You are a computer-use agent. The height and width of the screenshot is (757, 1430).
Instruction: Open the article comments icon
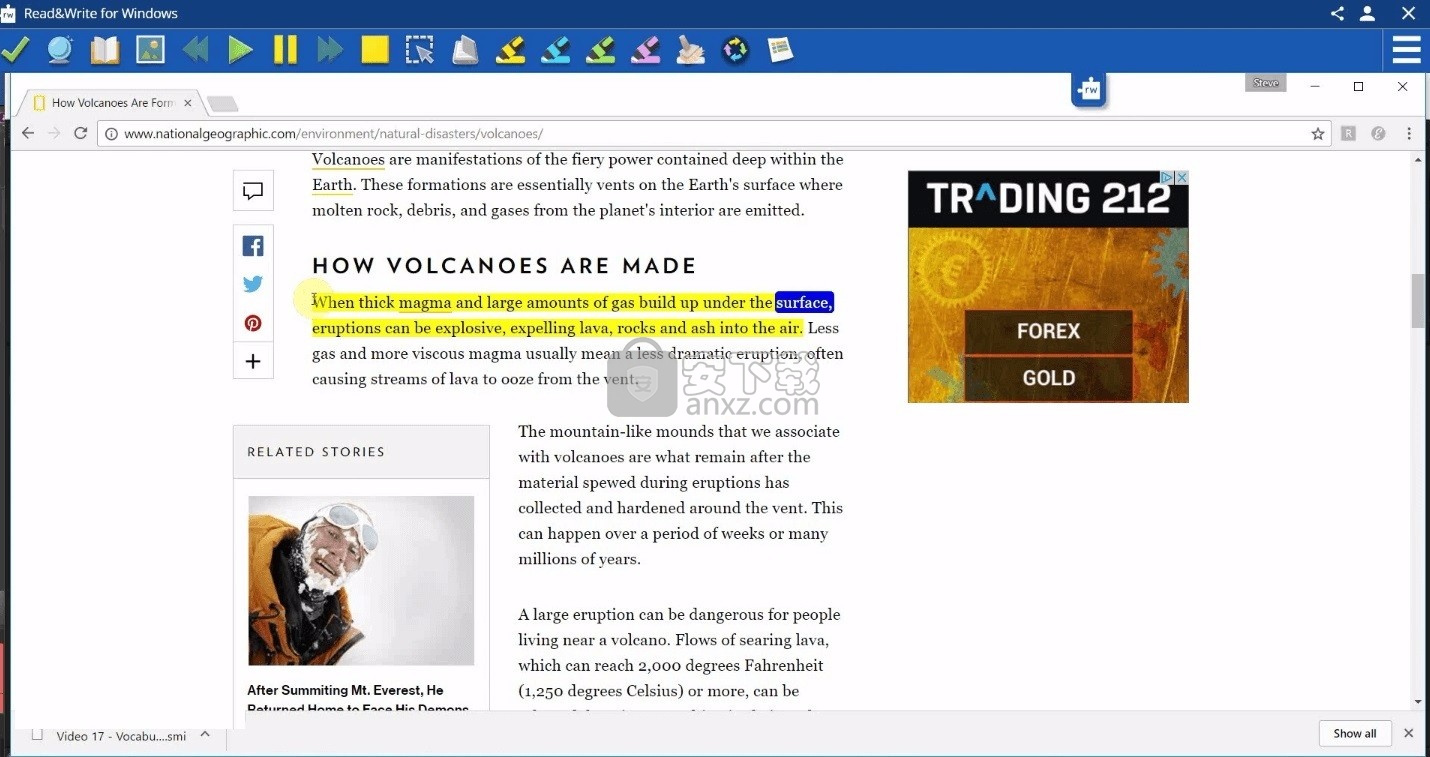tap(253, 191)
